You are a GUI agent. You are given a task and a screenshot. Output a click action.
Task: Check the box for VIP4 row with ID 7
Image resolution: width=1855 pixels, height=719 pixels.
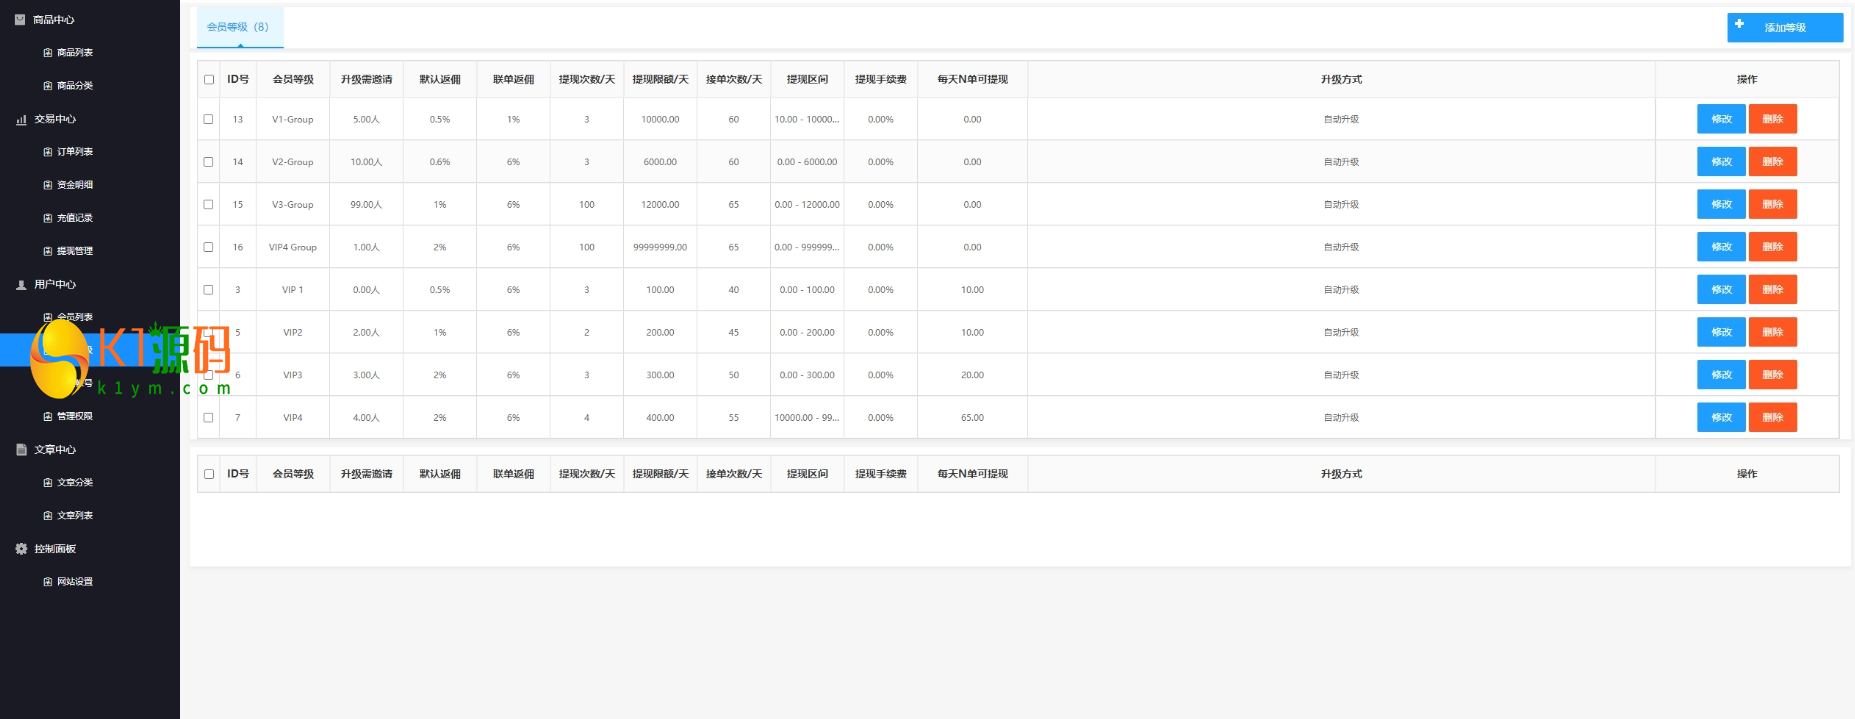(x=209, y=417)
